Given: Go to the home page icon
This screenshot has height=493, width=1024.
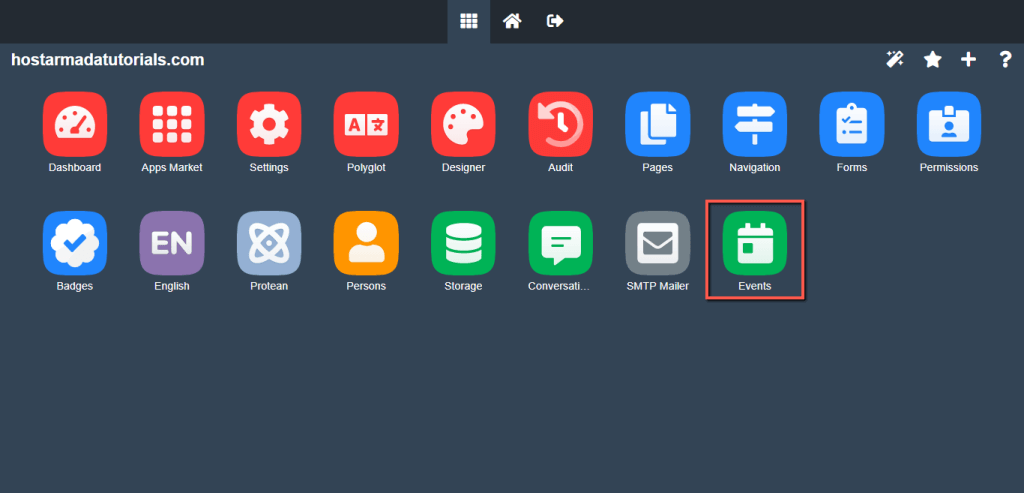Looking at the screenshot, I should [512, 22].
